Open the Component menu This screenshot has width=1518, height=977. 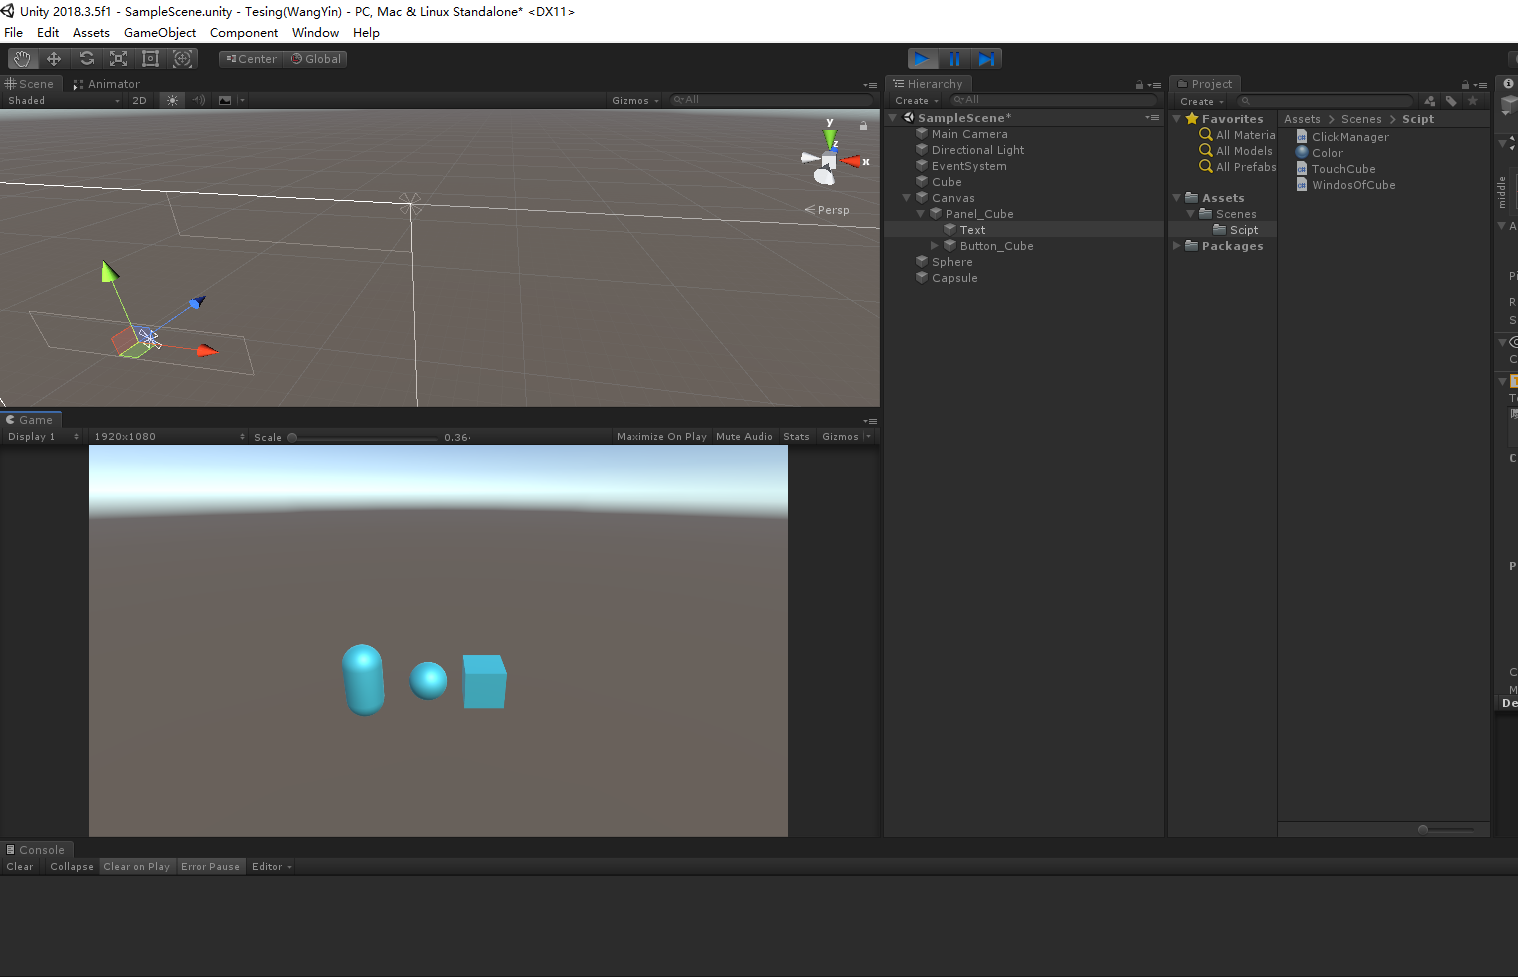click(x=244, y=32)
